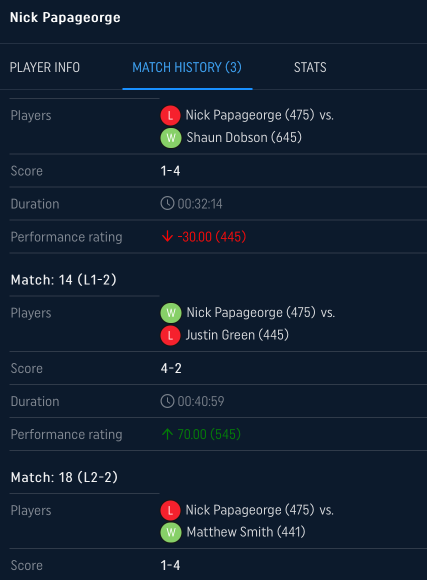Click clock icon beside duration 00:40:59

click(x=167, y=401)
